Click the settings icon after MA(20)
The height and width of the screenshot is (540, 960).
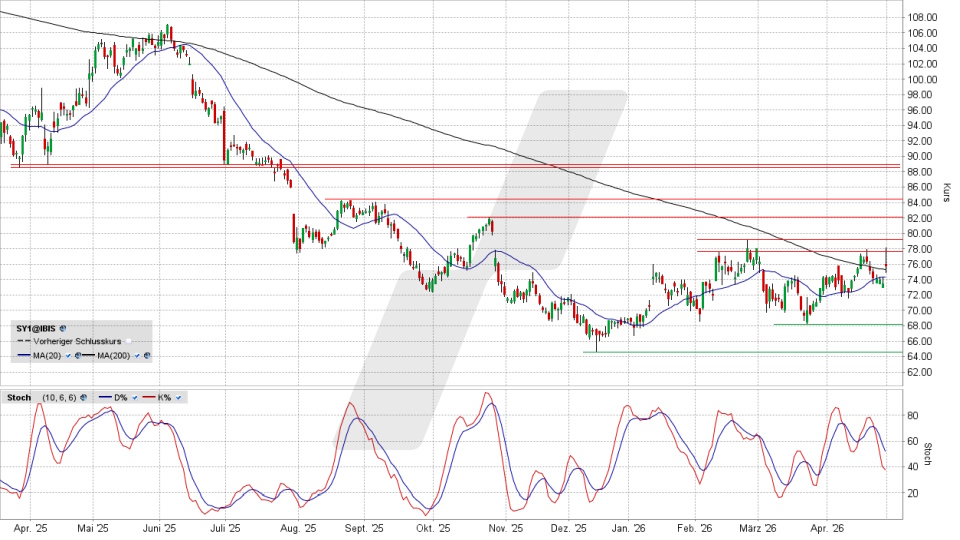pos(79,355)
